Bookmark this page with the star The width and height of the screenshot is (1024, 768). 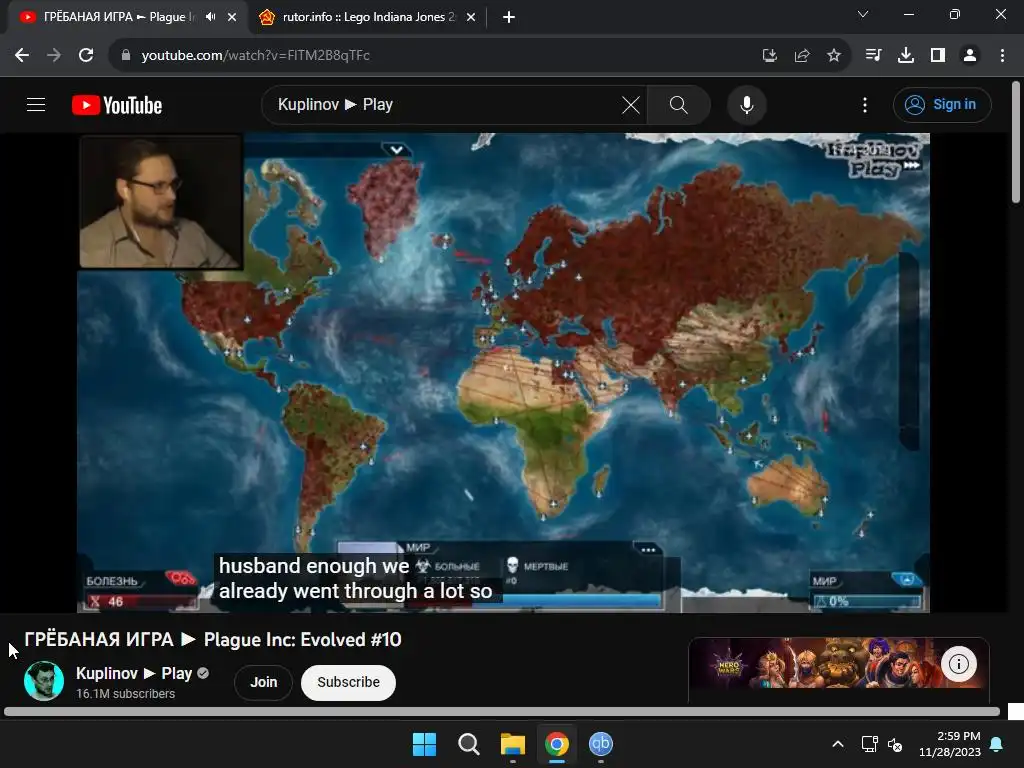click(833, 56)
